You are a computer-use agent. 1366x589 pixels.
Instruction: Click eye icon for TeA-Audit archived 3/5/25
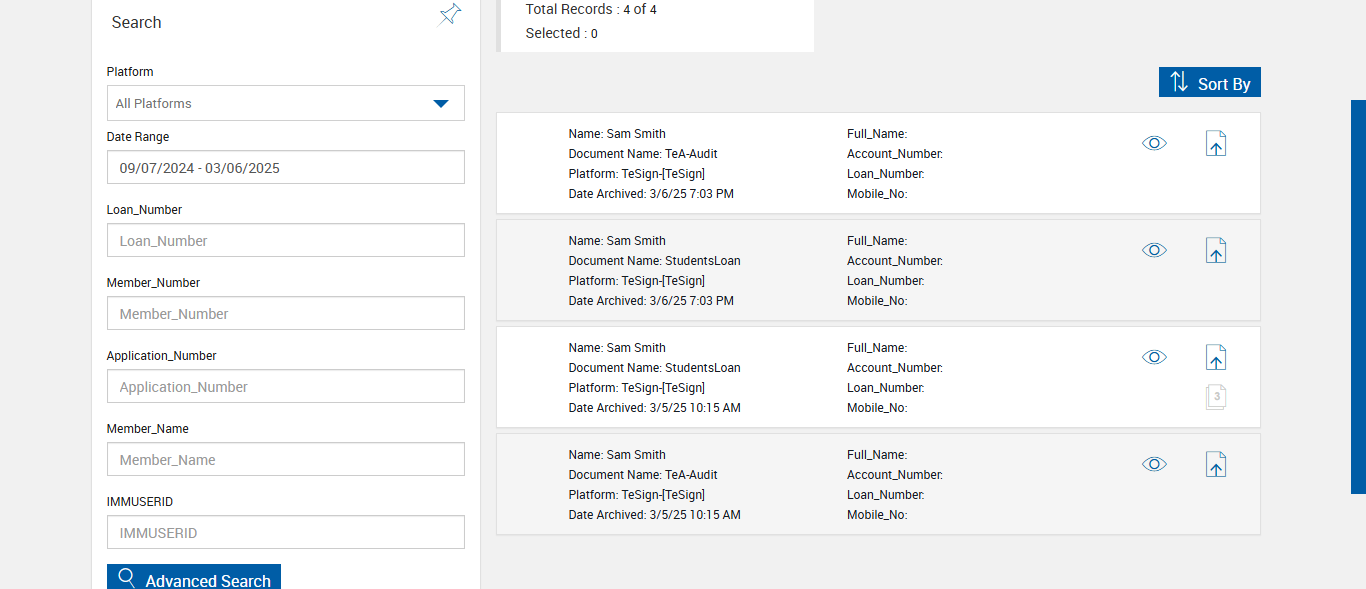click(1154, 465)
